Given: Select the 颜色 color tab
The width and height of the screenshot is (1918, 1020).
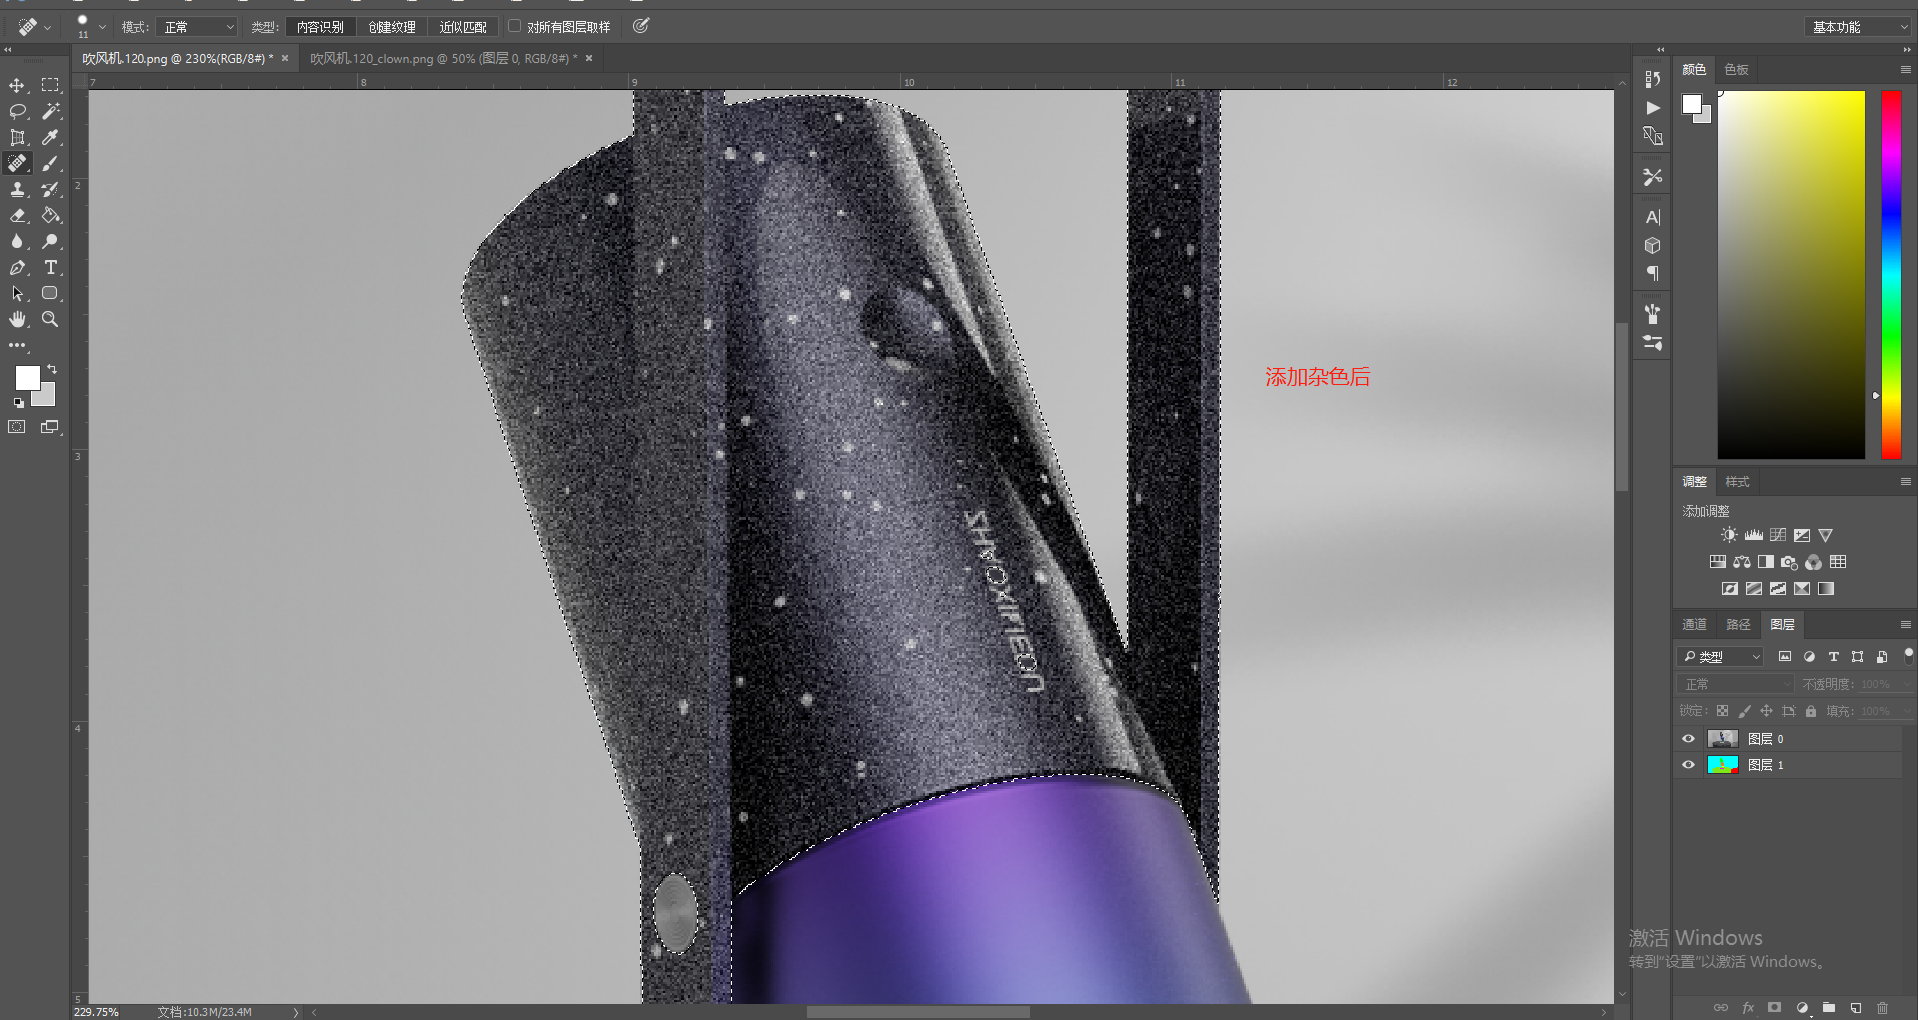Looking at the screenshot, I should coord(1694,70).
